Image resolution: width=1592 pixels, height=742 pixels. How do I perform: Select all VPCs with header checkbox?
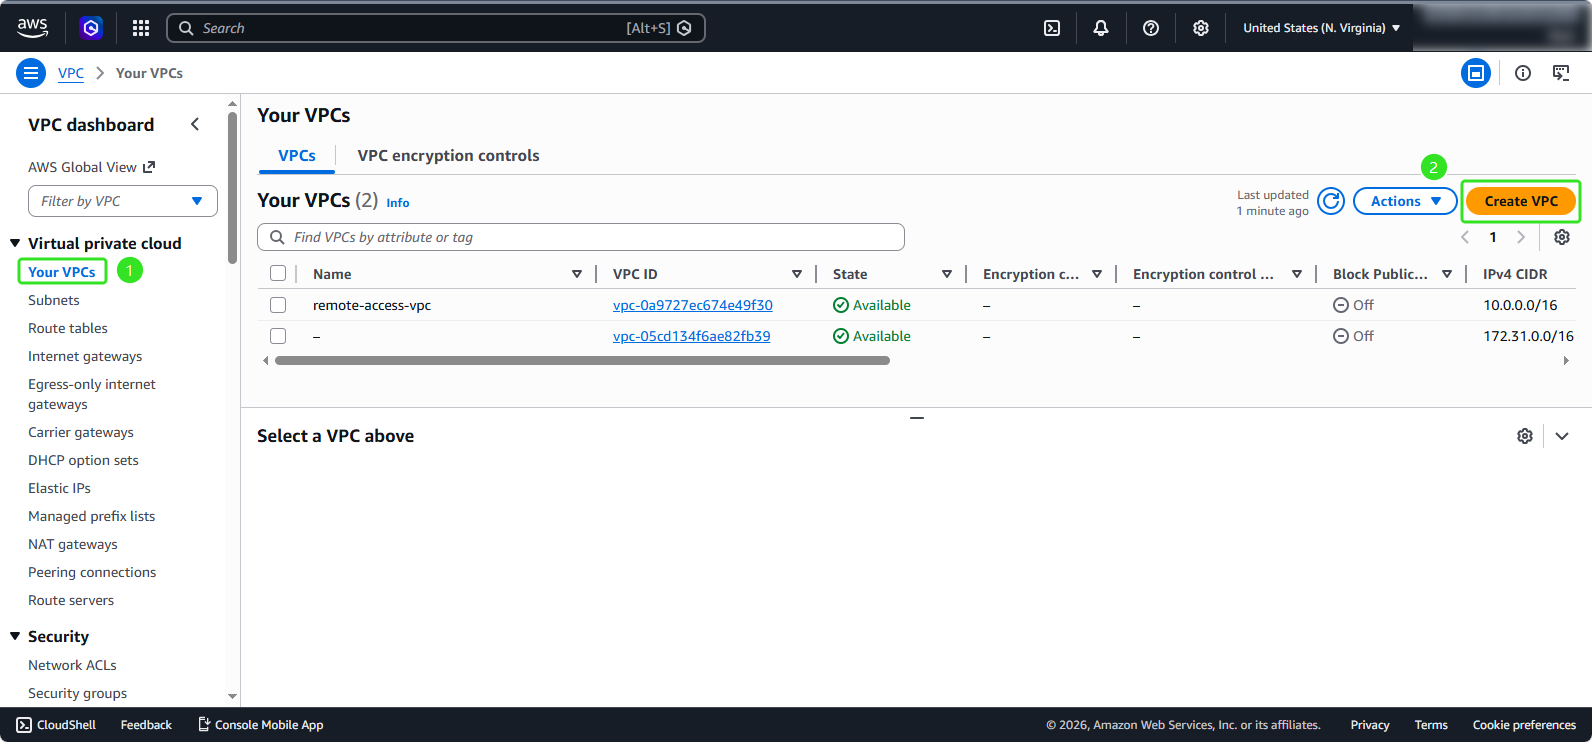coord(278,273)
